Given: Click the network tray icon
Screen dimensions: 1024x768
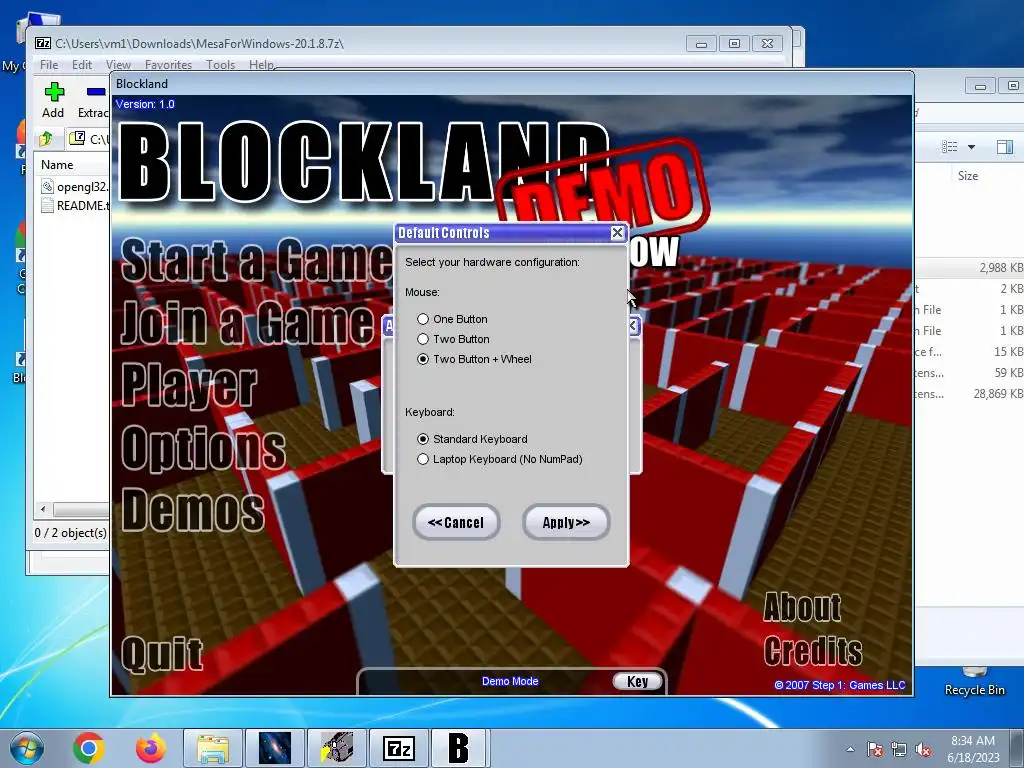Looking at the screenshot, I should point(899,749).
